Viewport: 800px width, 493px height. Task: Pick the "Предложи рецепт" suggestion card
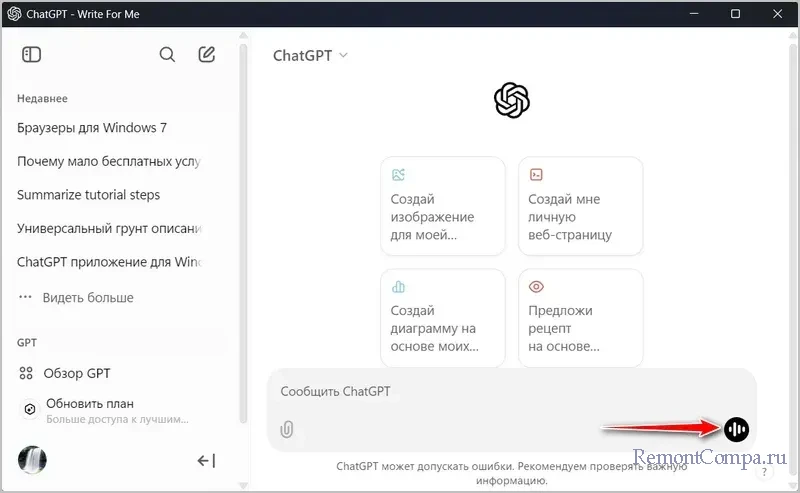[x=580, y=318]
